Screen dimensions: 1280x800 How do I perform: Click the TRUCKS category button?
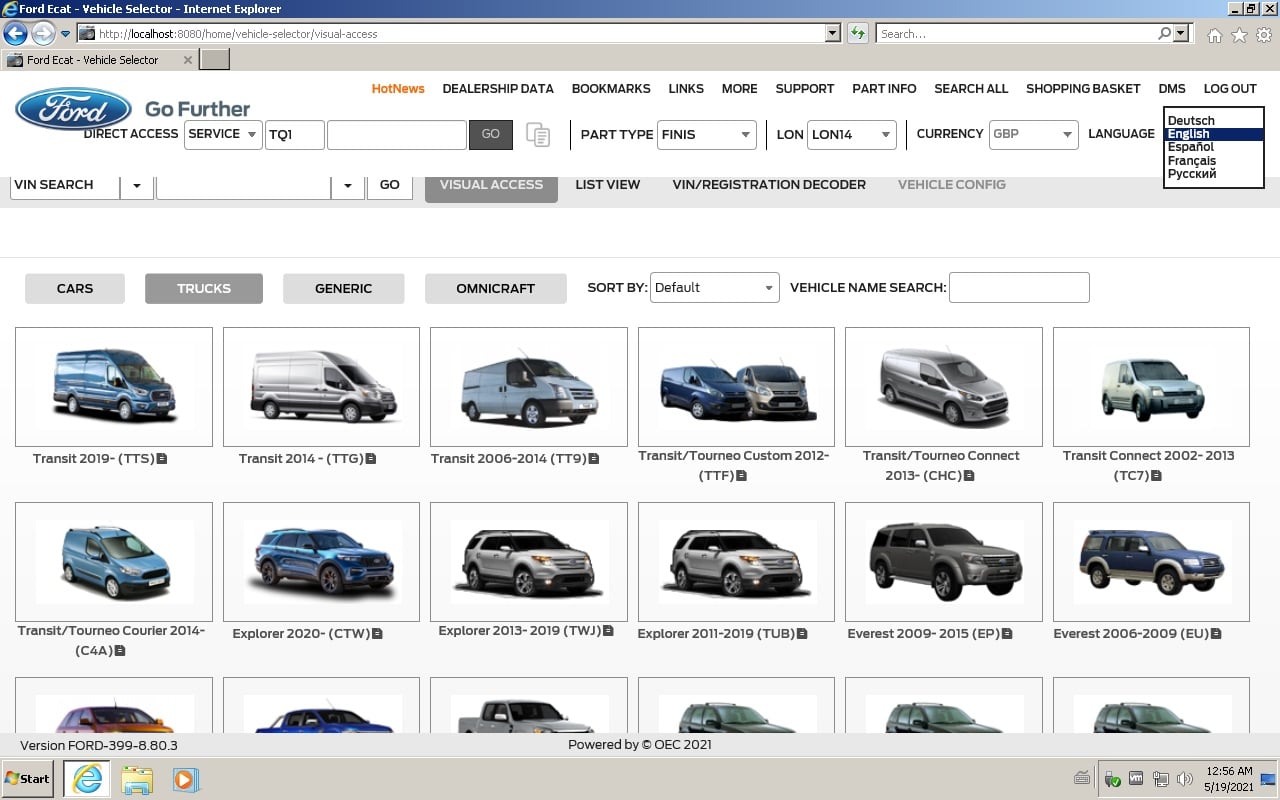tap(204, 288)
